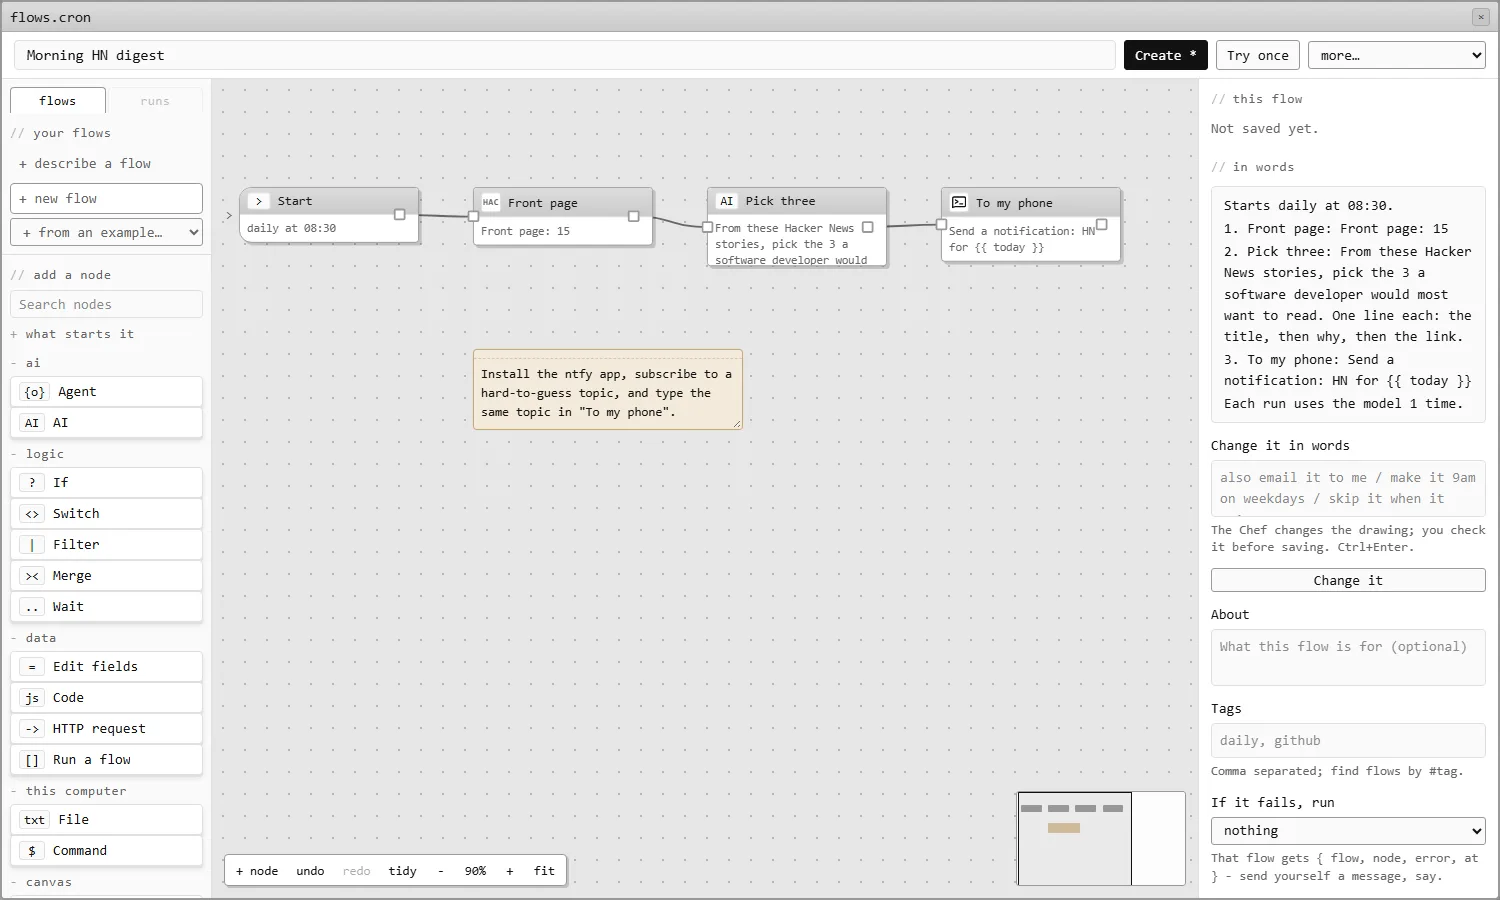
Task: Click the flow name field 'Morning HN digest'
Action: tap(565, 56)
